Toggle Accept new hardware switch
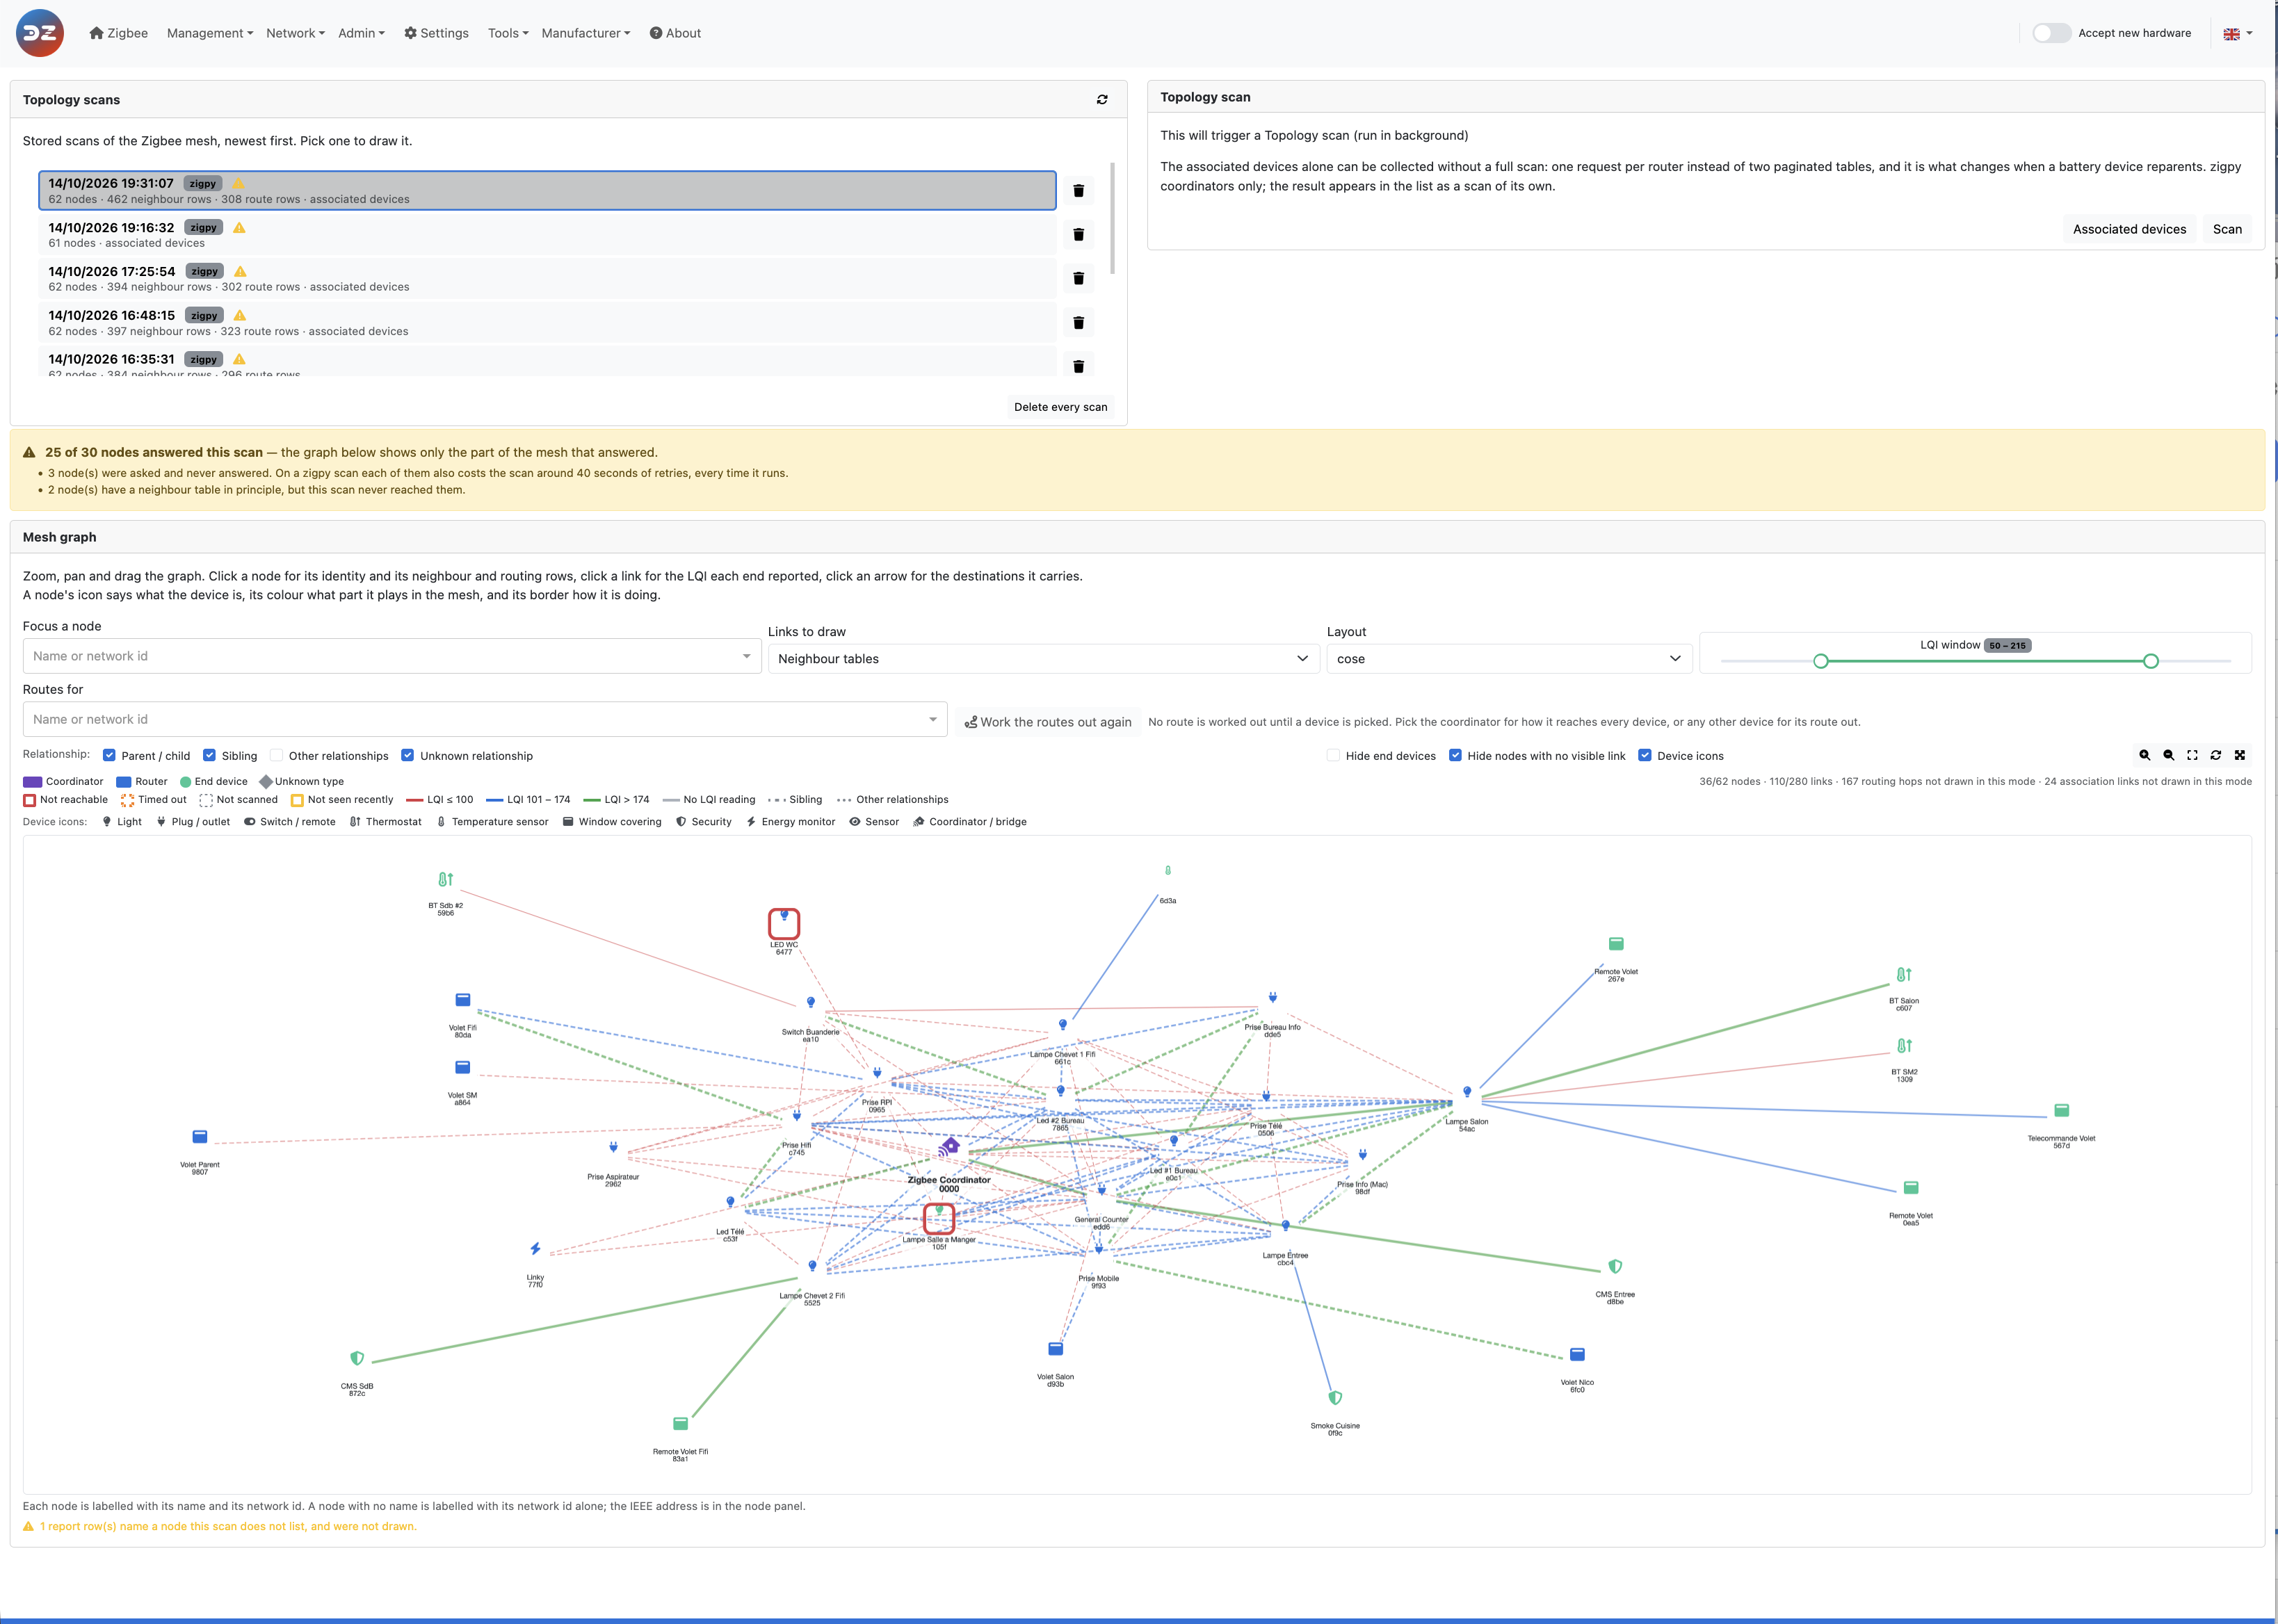The image size is (2278, 1624). (x=2051, y=33)
